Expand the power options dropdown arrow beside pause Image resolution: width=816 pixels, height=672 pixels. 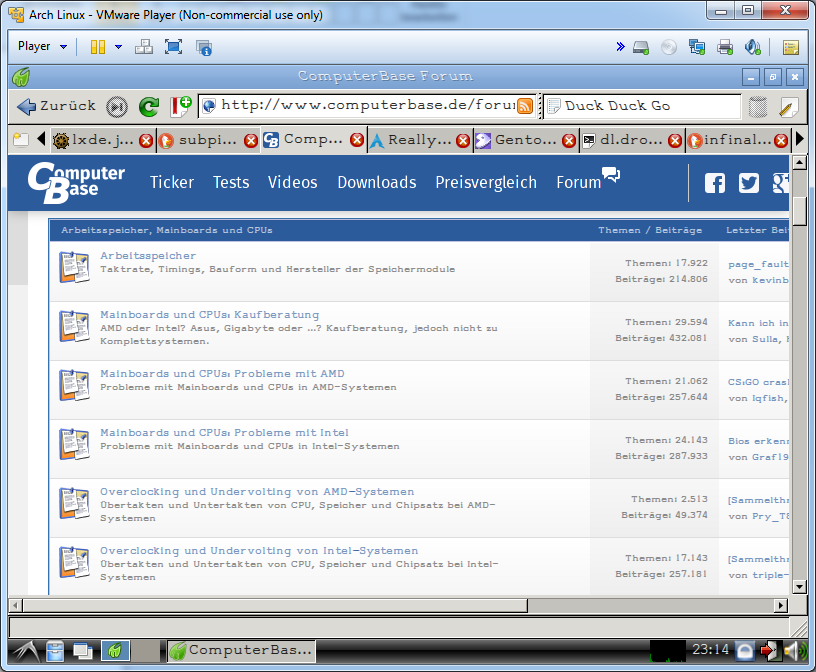(x=119, y=47)
